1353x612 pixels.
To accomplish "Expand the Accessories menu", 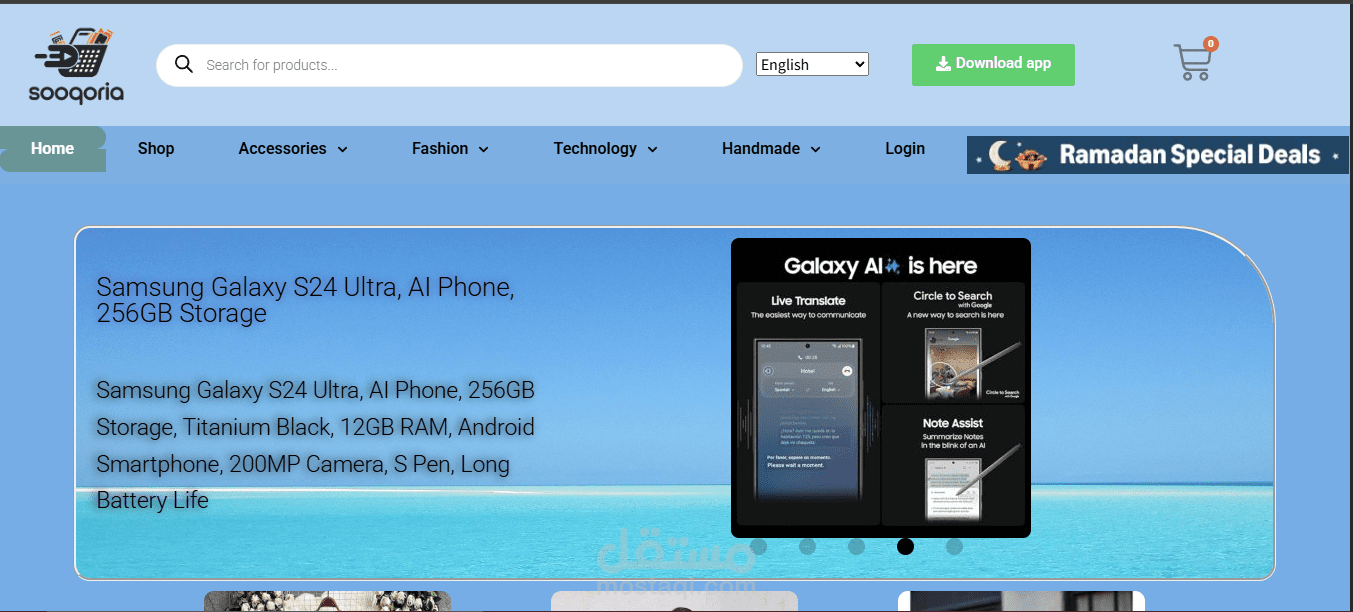I will click(293, 149).
